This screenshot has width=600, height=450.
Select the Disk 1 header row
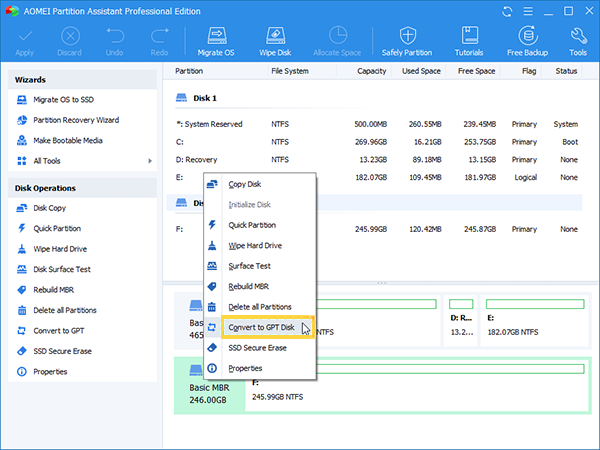(374, 98)
